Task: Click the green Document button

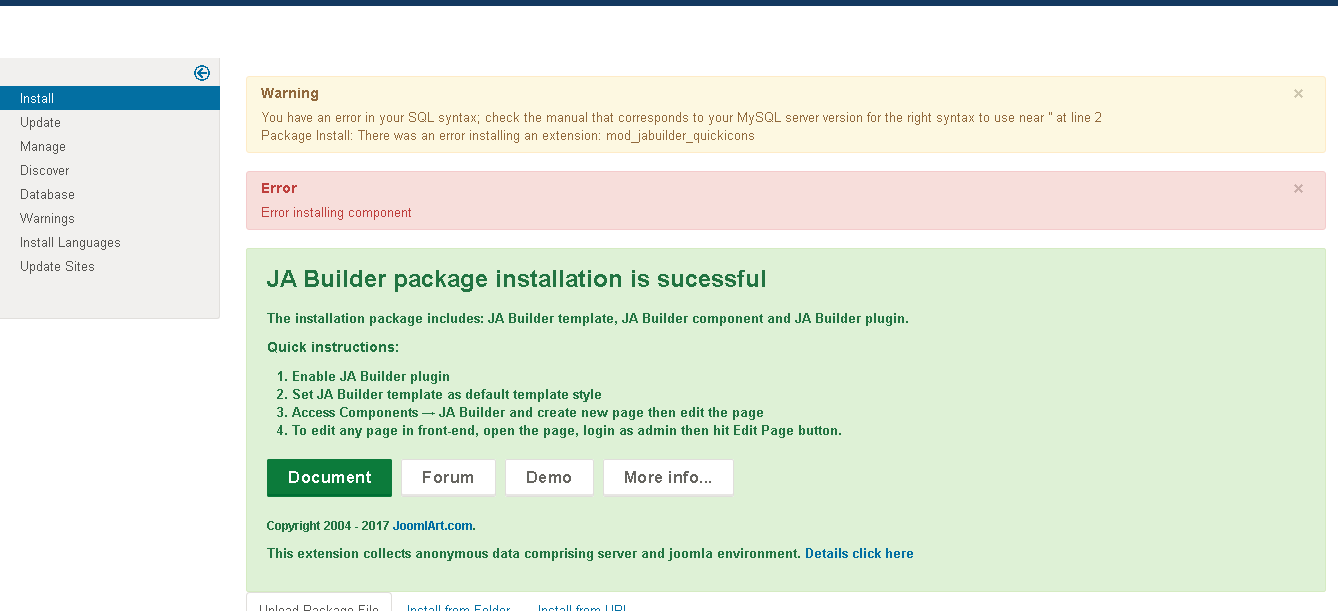Action: tap(329, 478)
